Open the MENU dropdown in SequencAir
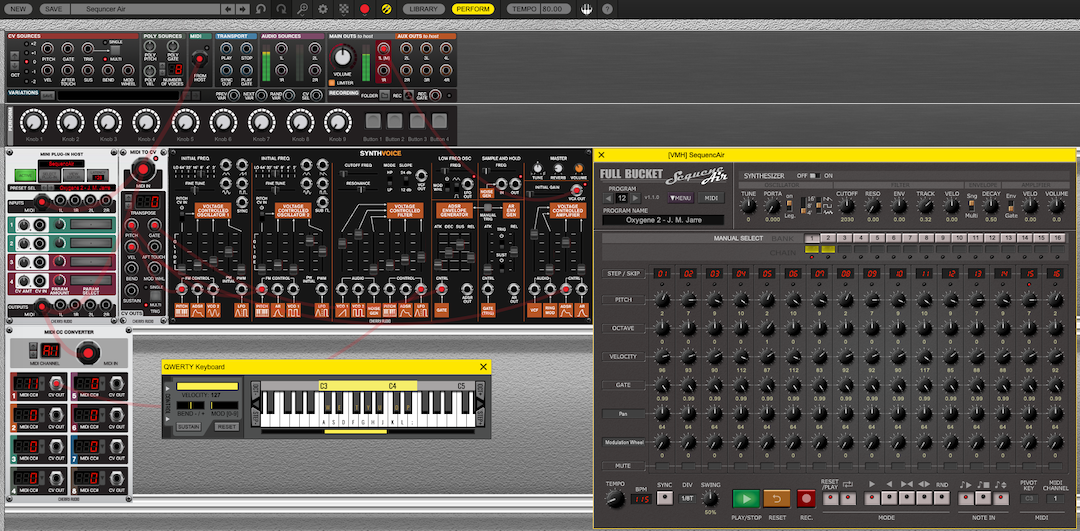The height and width of the screenshot is (531, 1080). click(681, 198)
